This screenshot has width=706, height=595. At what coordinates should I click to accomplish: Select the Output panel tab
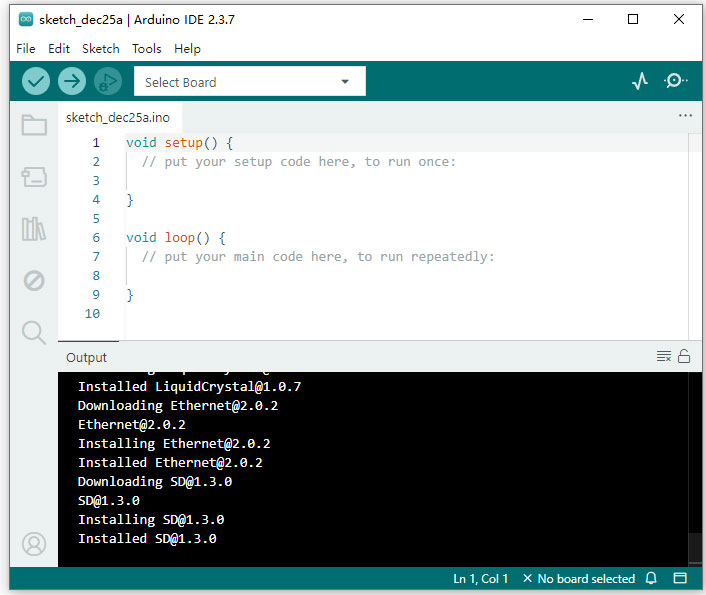pos(86,358)
